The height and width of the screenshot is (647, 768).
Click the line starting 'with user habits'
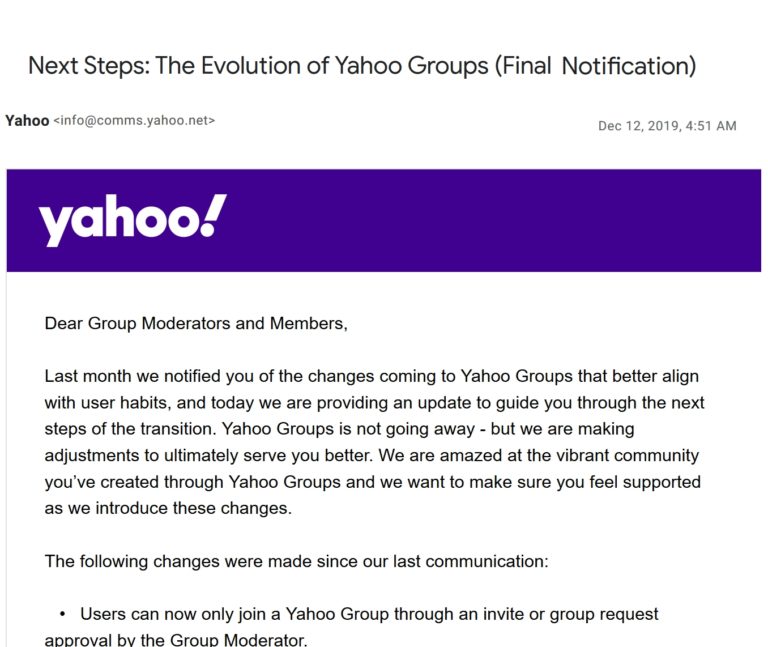coord(374,403)
